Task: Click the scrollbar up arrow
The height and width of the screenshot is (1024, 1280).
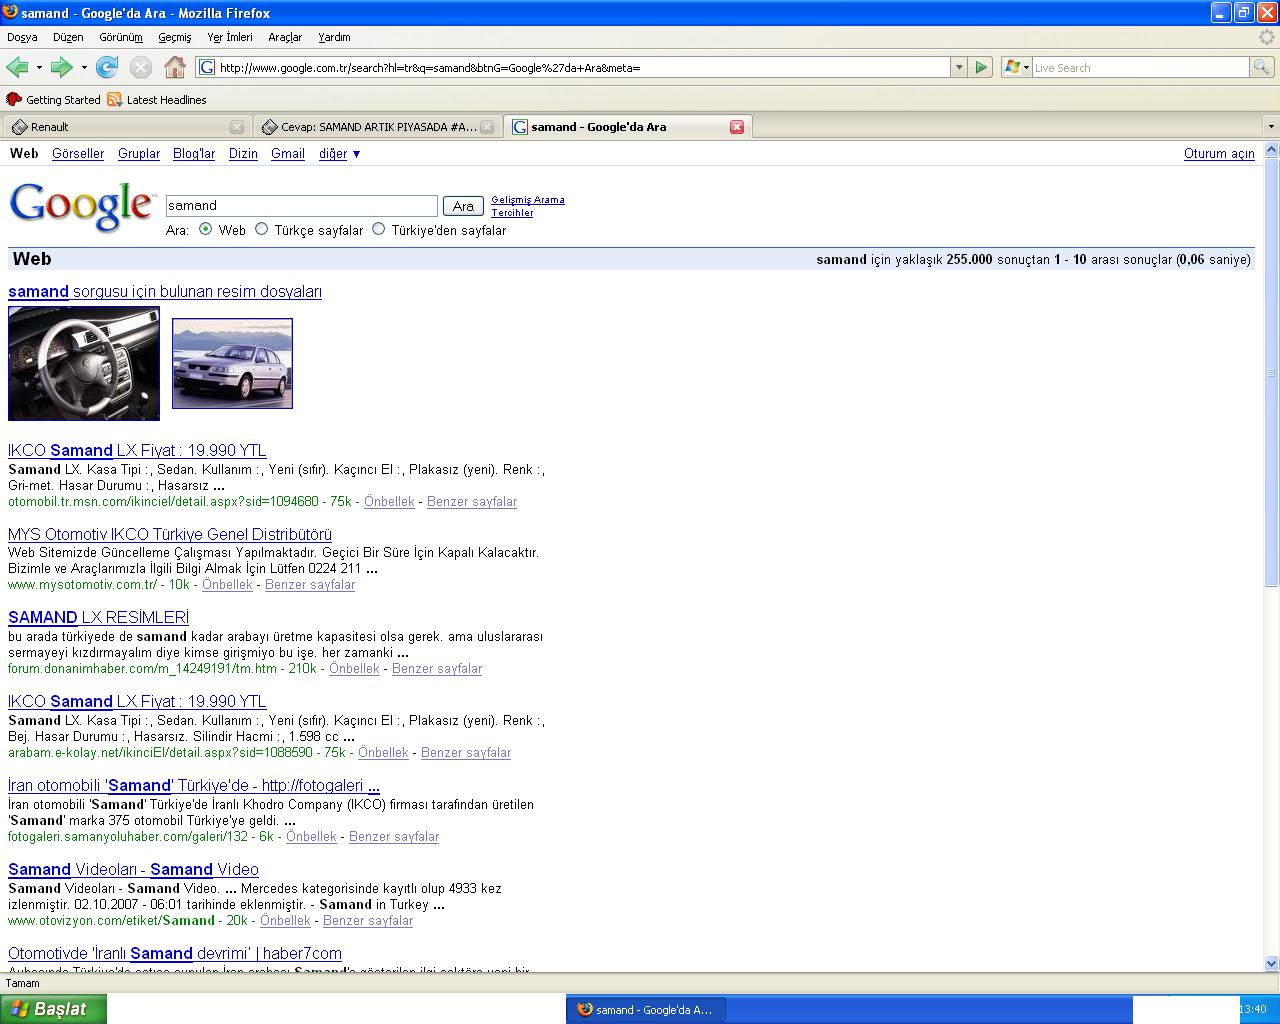Action: click(x=1271, y=150)
